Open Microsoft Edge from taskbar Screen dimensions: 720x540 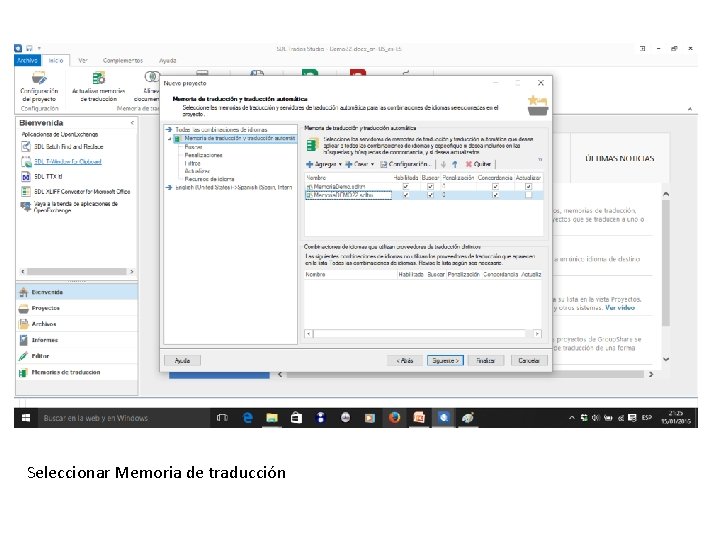click(x=248, y=418)
